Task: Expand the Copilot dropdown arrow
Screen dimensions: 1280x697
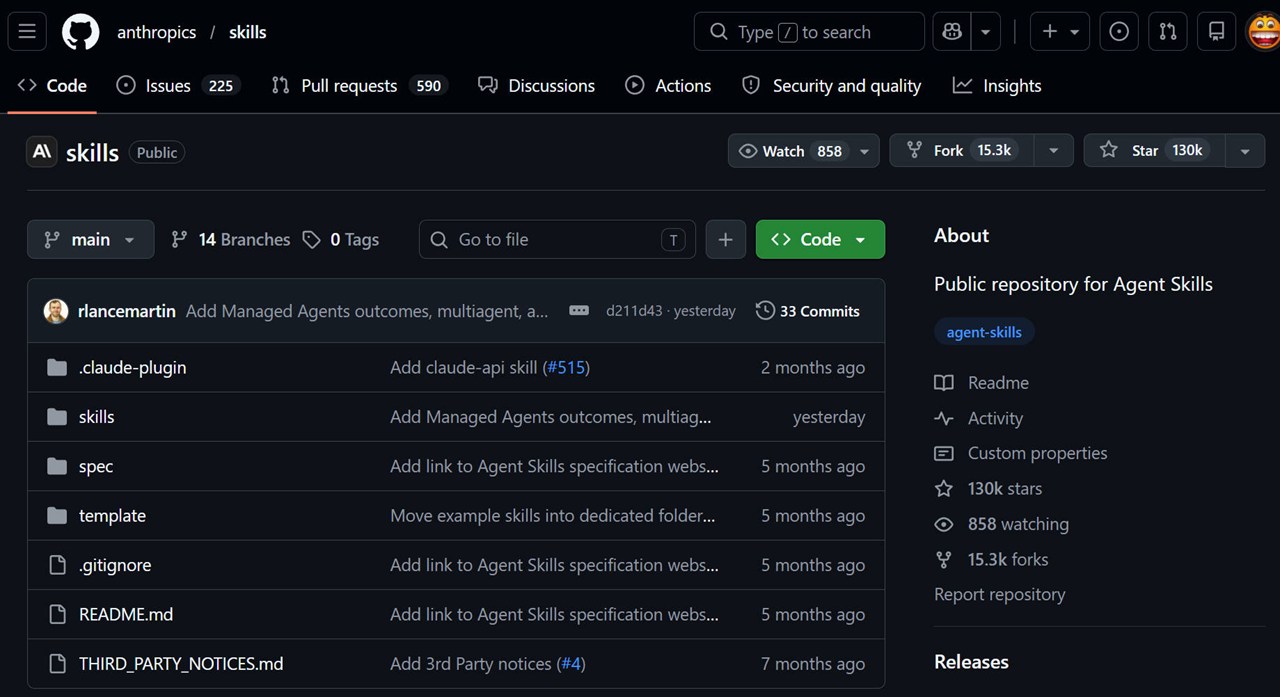Action: 985,32
